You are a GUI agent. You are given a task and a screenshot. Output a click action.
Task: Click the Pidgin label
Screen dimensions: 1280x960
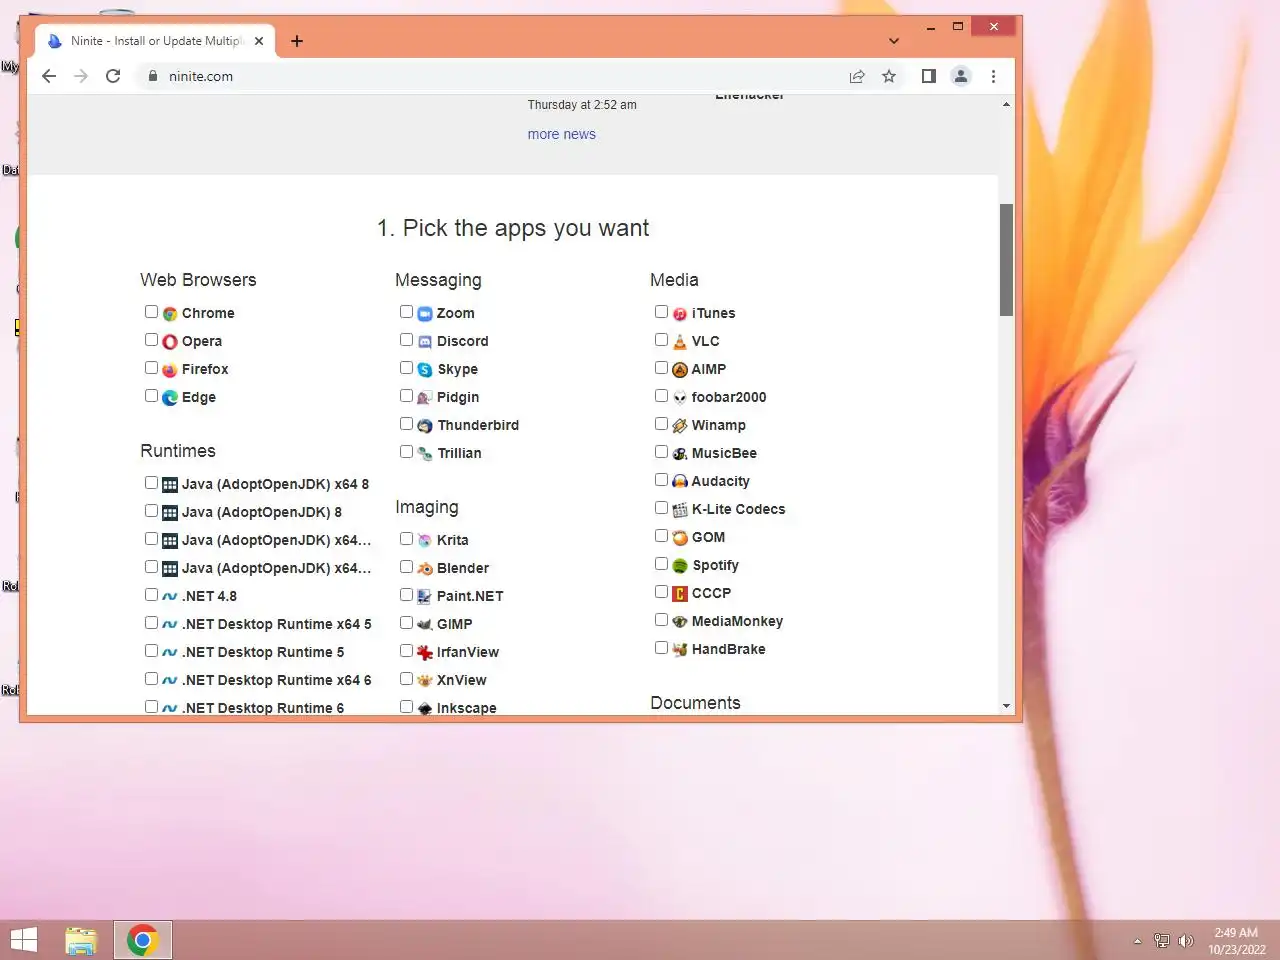click(x=458, y=397)
